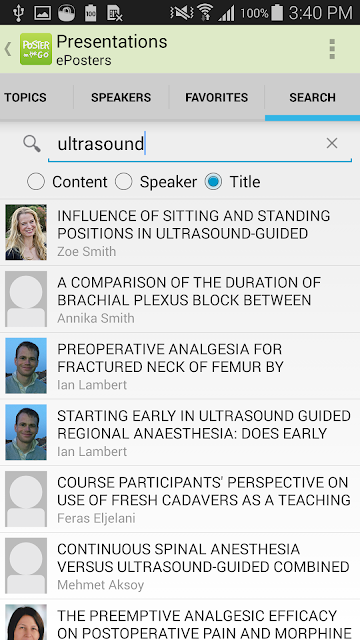Select the Content radio button
This screenshot has width=360, height=640.
[x=36, y=182]
